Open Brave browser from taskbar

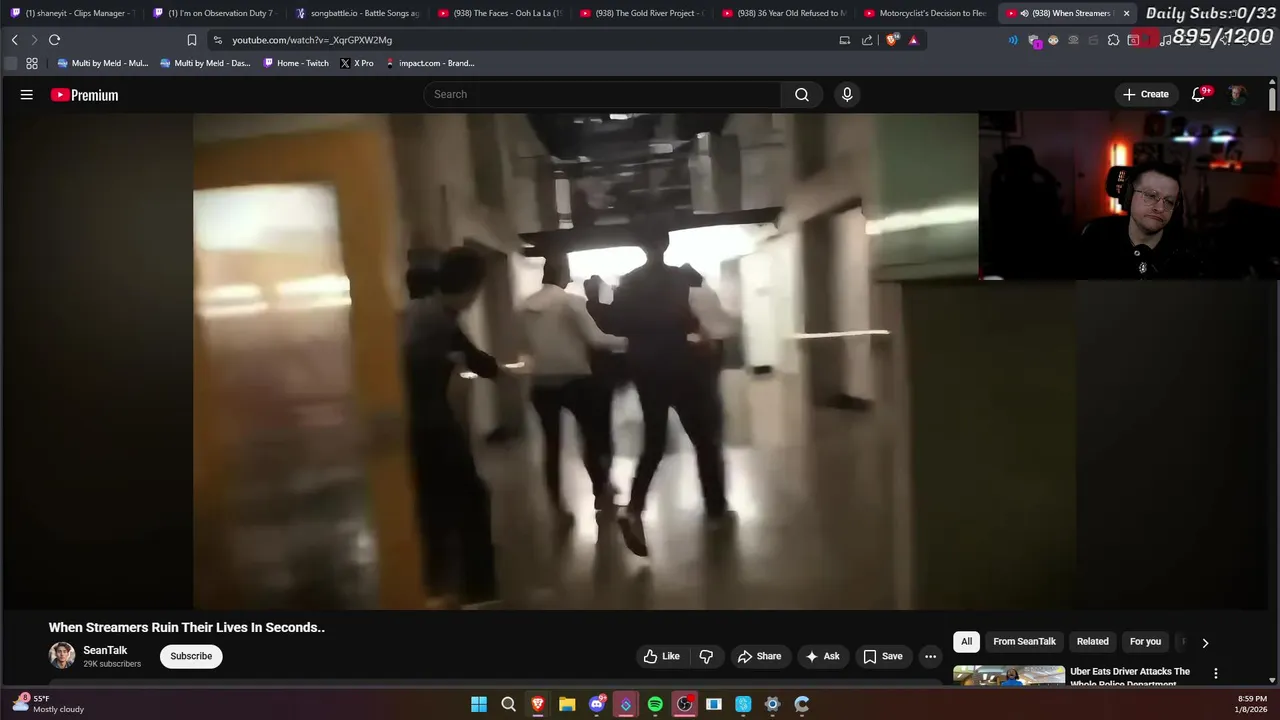click(x=538, y=704)
